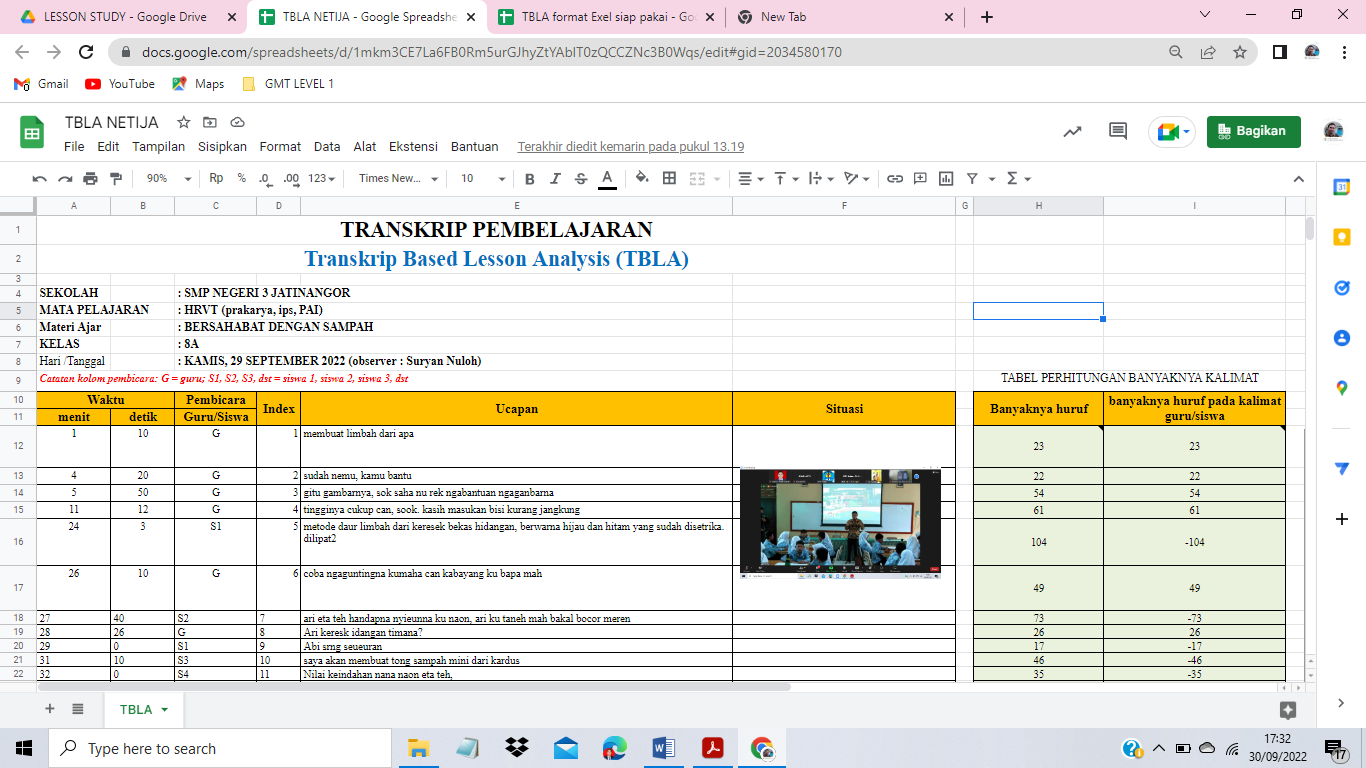The width and height of the screenshot is (1366, 768).
Task: Print the spreadsheet using printer icon
Action: click(x=90, y=178)
